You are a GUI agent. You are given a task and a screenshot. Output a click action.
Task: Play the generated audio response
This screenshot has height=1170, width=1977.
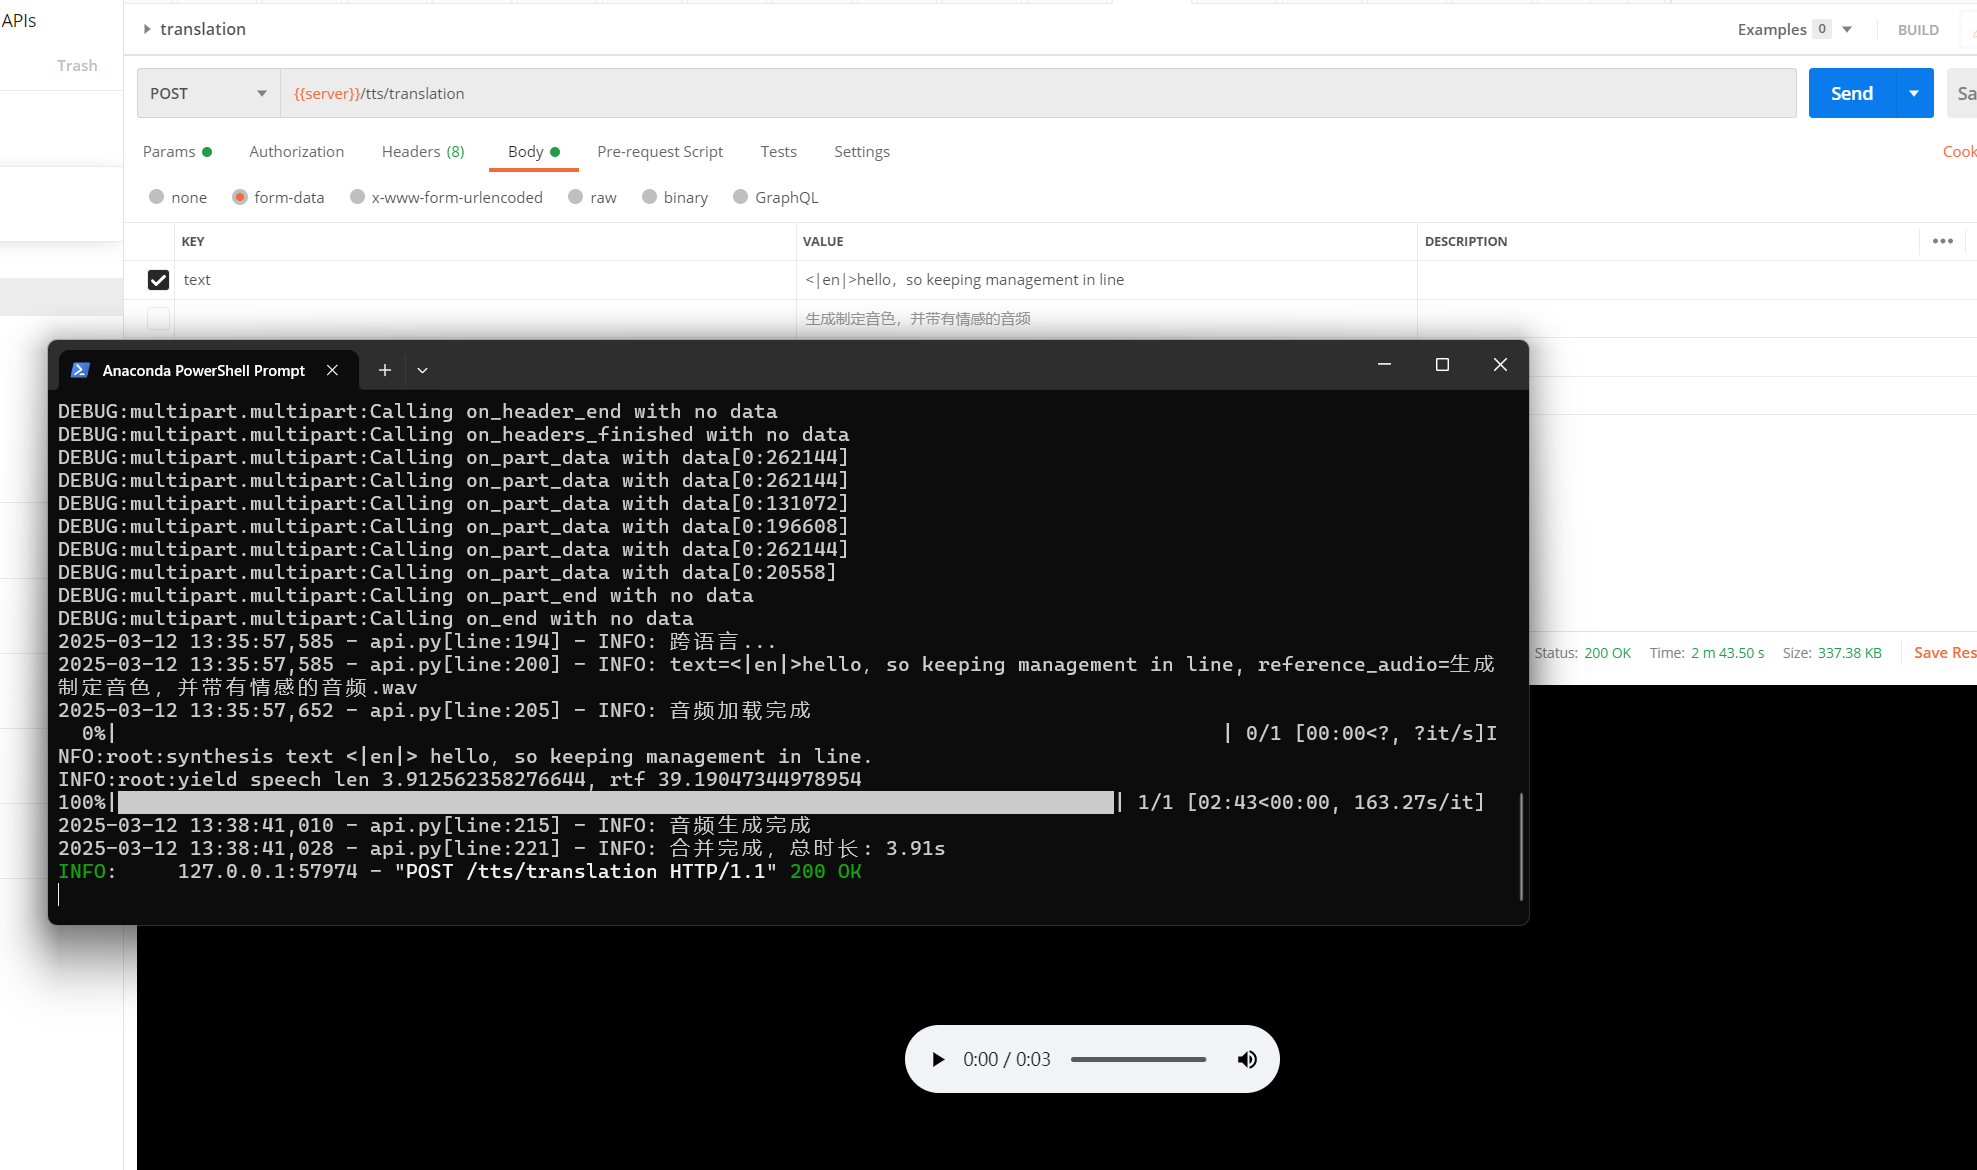pos(937,1059)
